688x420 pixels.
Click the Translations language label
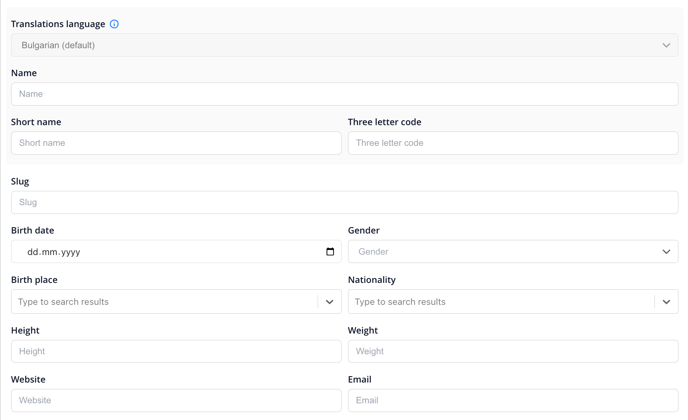(x=58, y=24)
